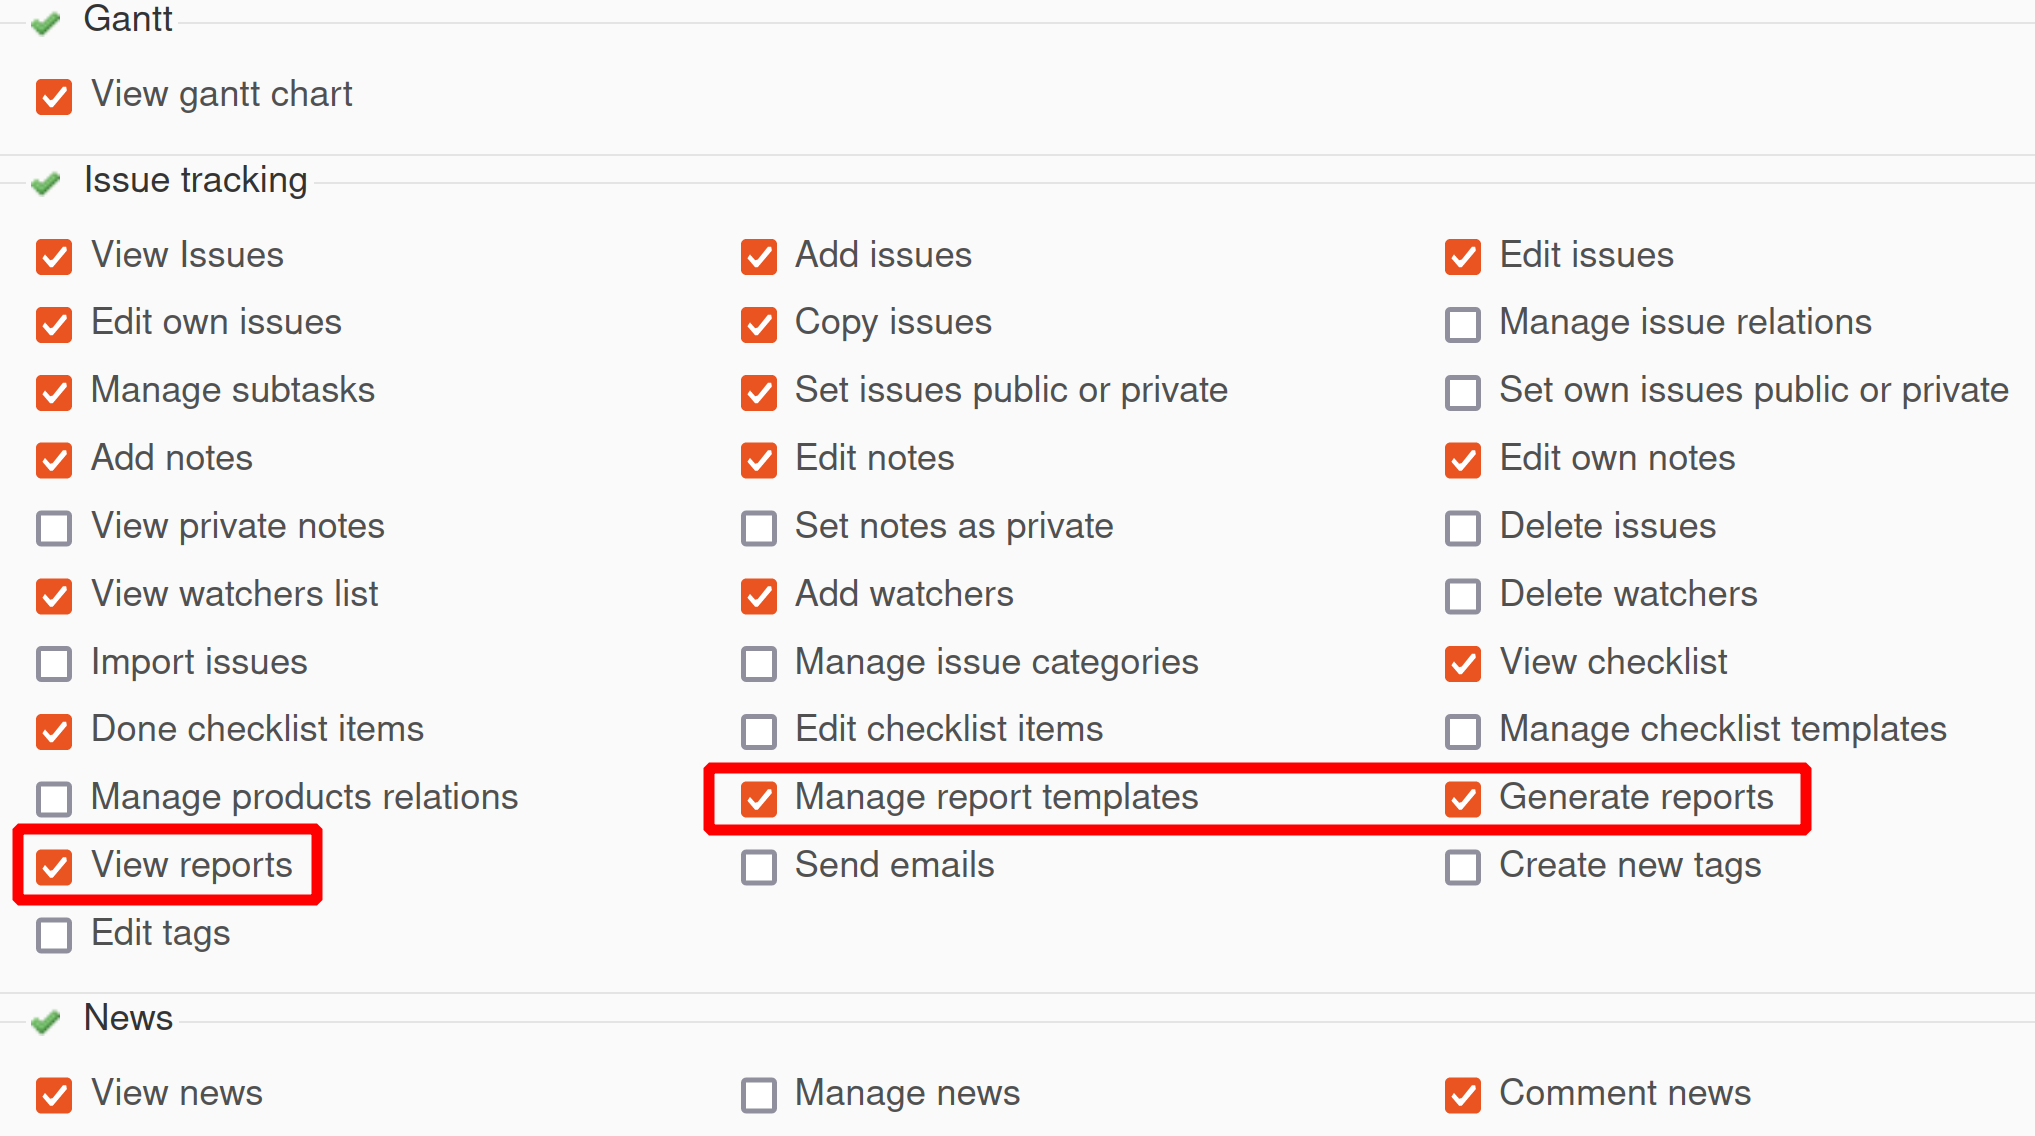Check Manage issue categories
This screenshot has height=1136, width=2035.
(759, 664)
